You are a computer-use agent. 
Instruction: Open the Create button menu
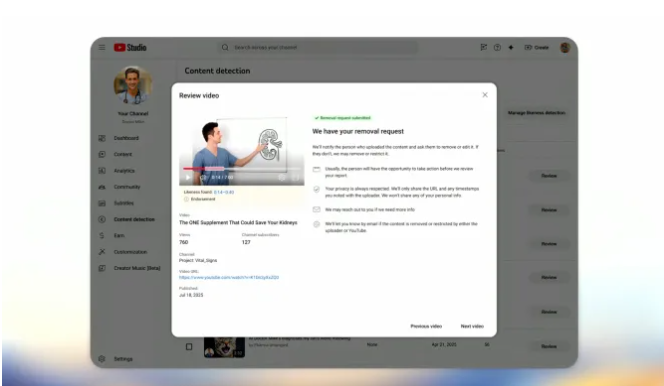point(537,47)
